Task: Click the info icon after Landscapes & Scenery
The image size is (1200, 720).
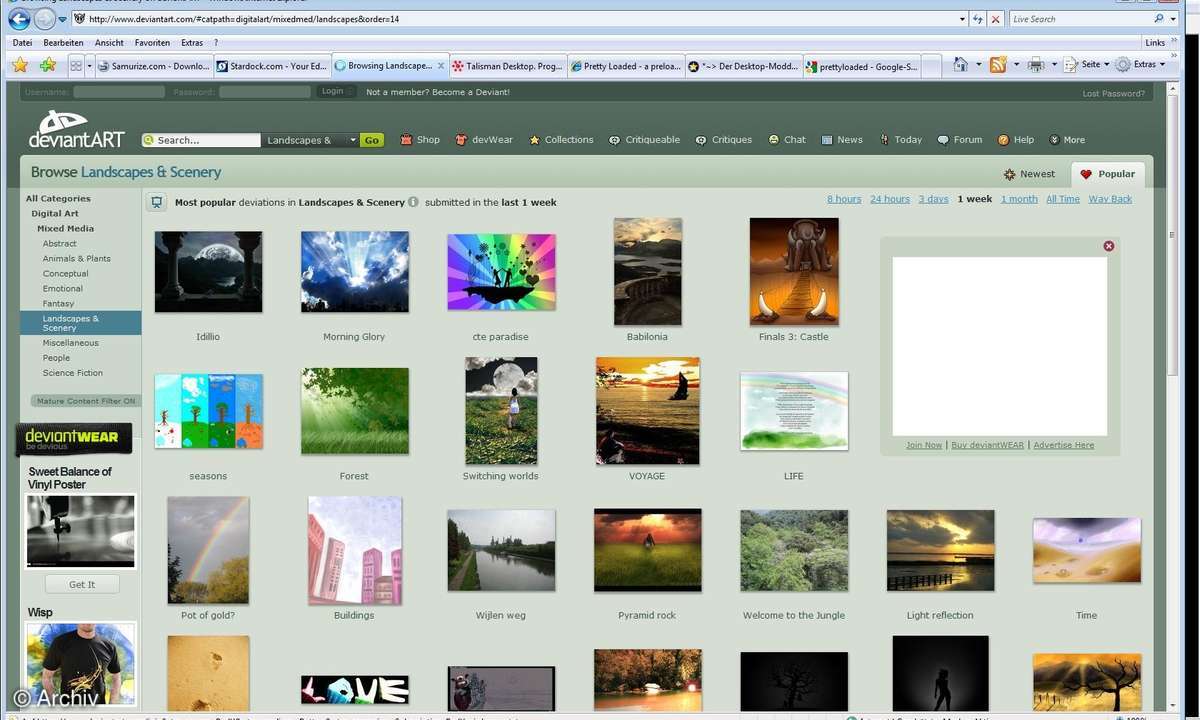Action: (413, 202)
